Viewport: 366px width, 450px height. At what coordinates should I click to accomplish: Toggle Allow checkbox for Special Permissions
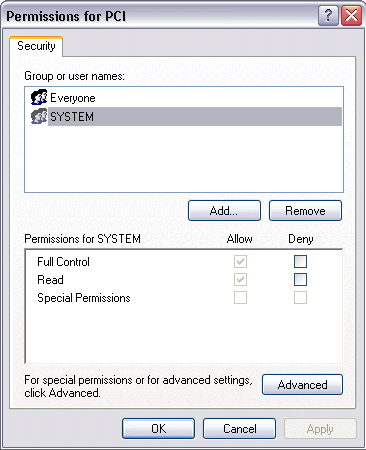[x=240, y=297]
